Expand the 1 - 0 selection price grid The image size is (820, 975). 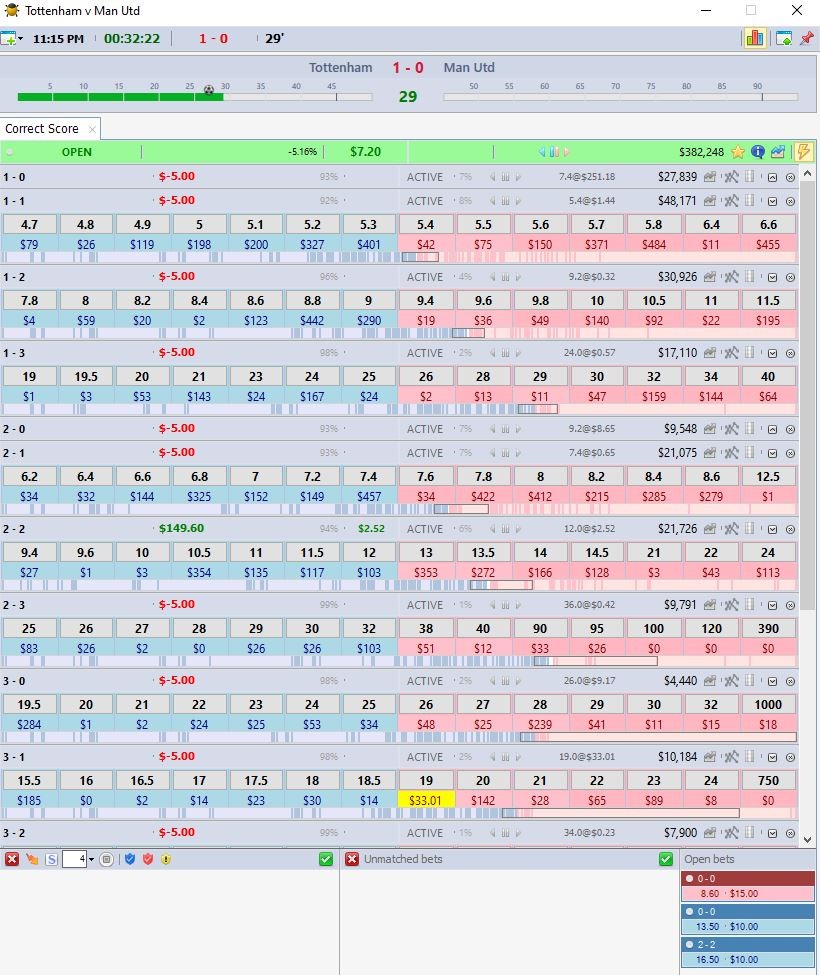[x=772, y=177]
